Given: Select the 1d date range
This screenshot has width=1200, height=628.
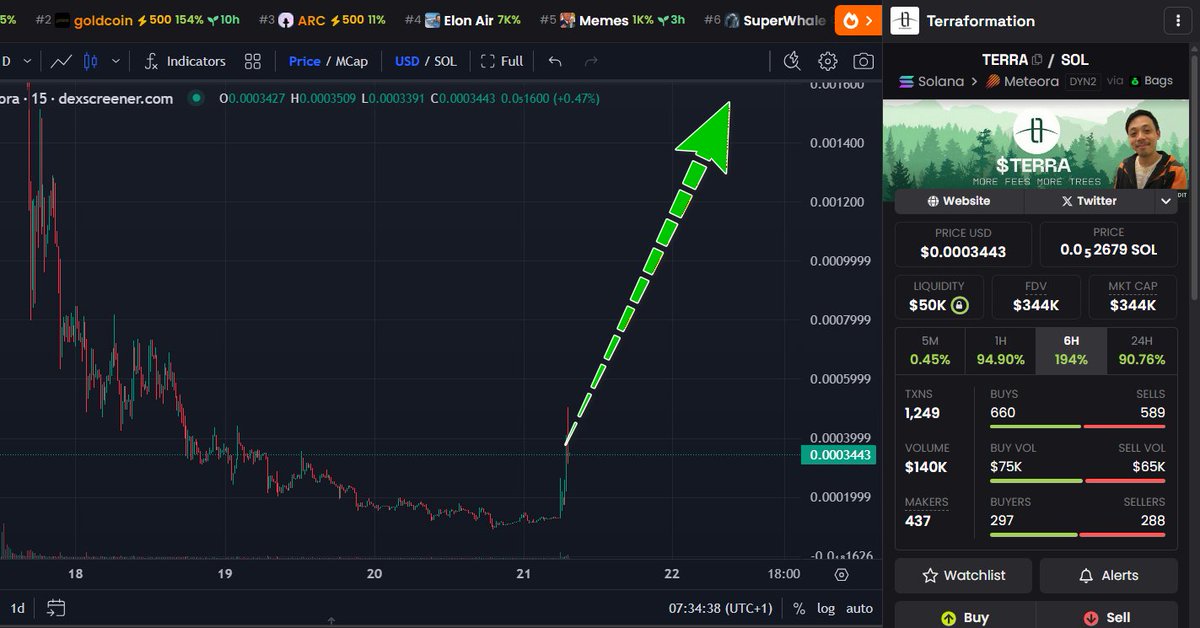Looking at the screenshot, I should coord(18,608).
